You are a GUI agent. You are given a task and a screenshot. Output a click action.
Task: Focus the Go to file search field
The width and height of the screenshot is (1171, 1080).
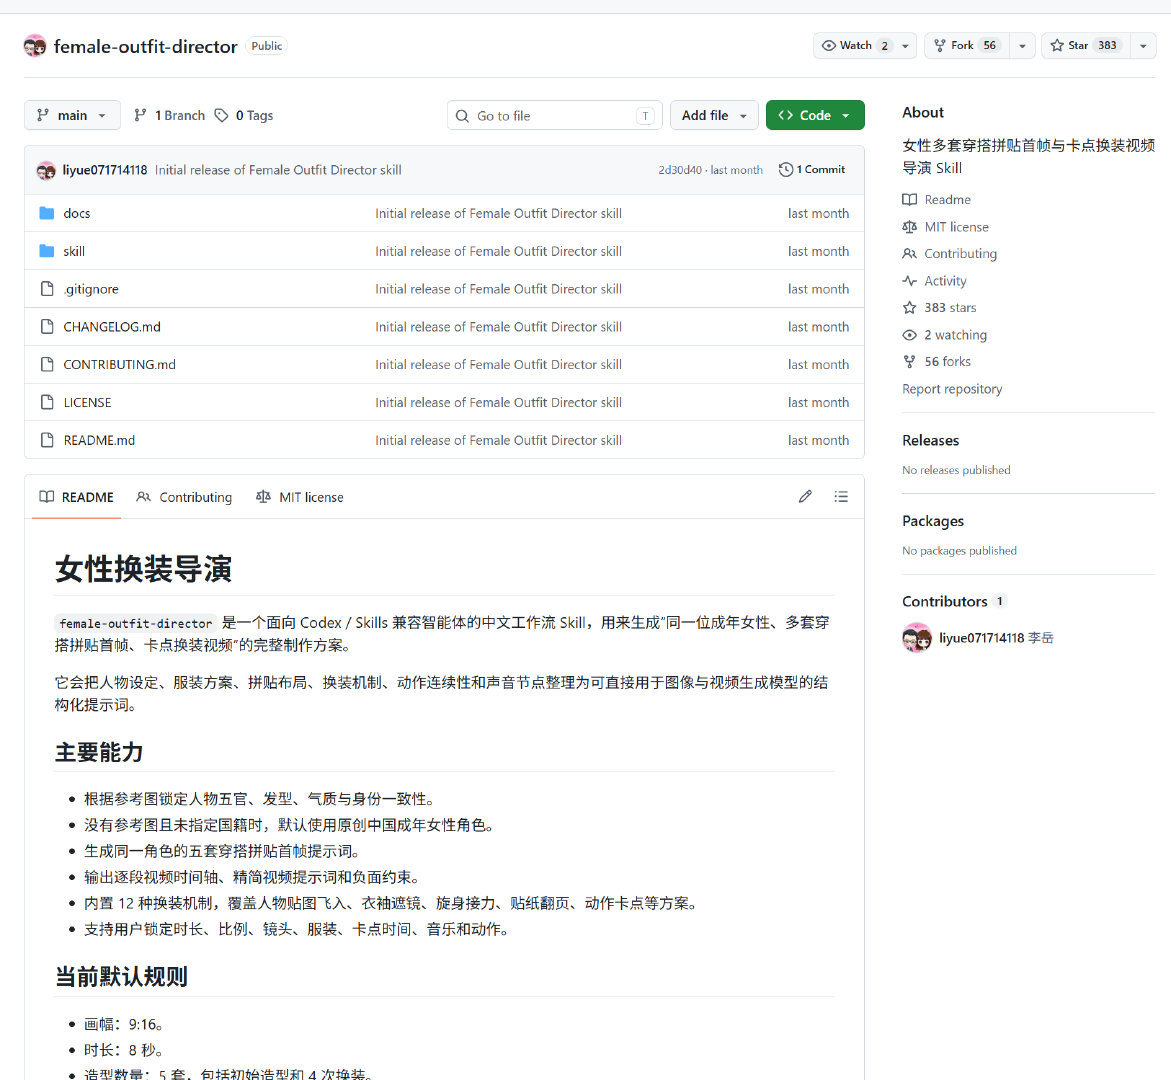[554, 116]
